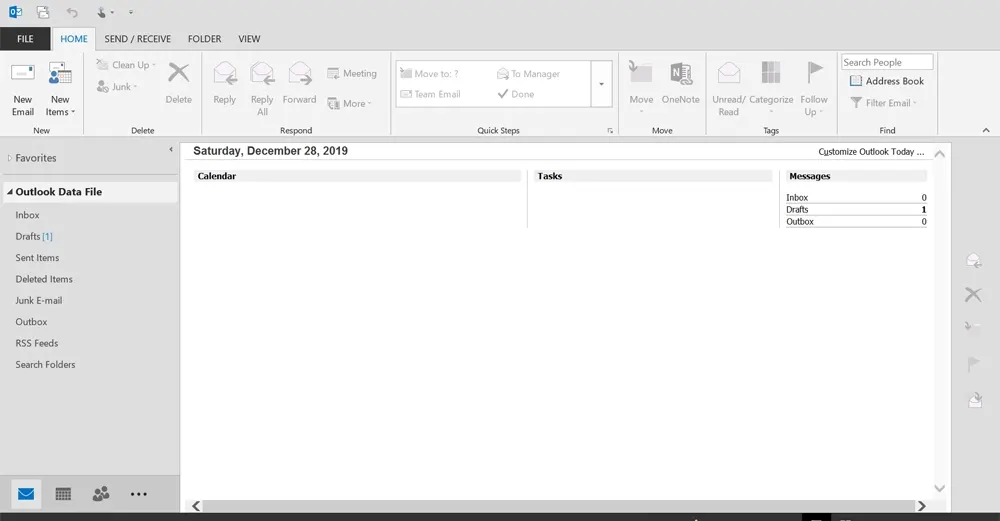
Task: Switch to the FOLDER tab
Action: [x=205, y=39]
